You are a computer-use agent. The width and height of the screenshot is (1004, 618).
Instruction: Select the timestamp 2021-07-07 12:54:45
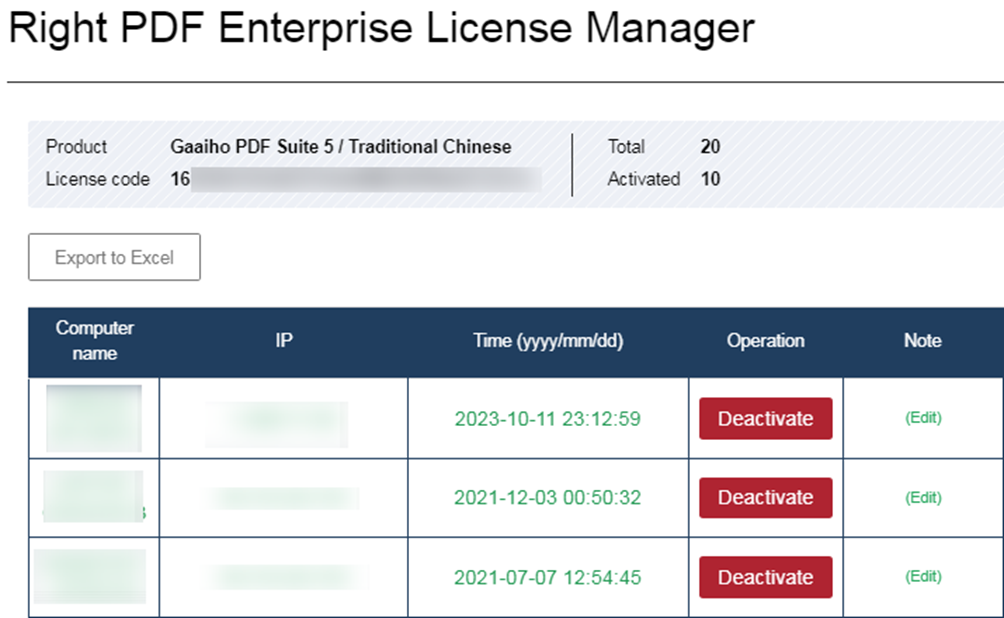pos(547,578)
